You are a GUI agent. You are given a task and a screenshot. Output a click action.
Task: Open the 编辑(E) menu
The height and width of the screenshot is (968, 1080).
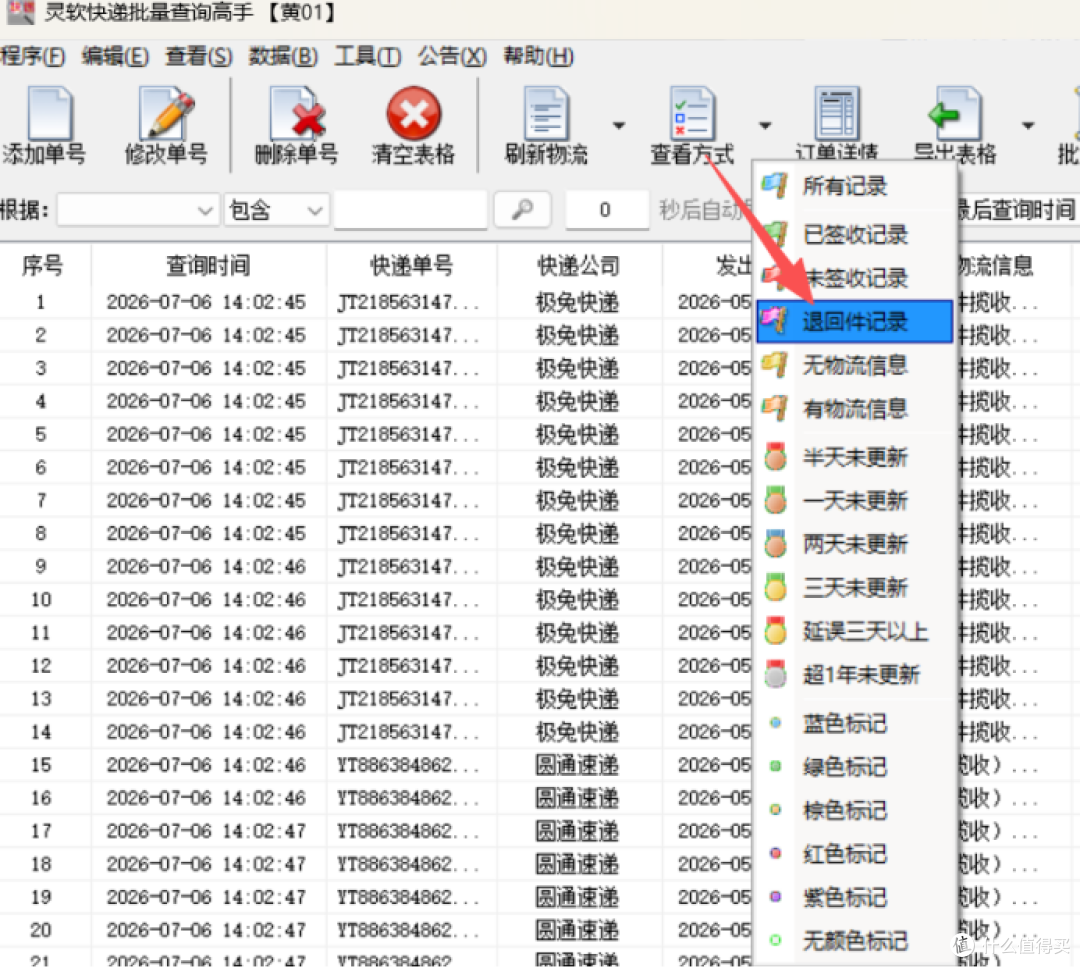tap(115, 56)
